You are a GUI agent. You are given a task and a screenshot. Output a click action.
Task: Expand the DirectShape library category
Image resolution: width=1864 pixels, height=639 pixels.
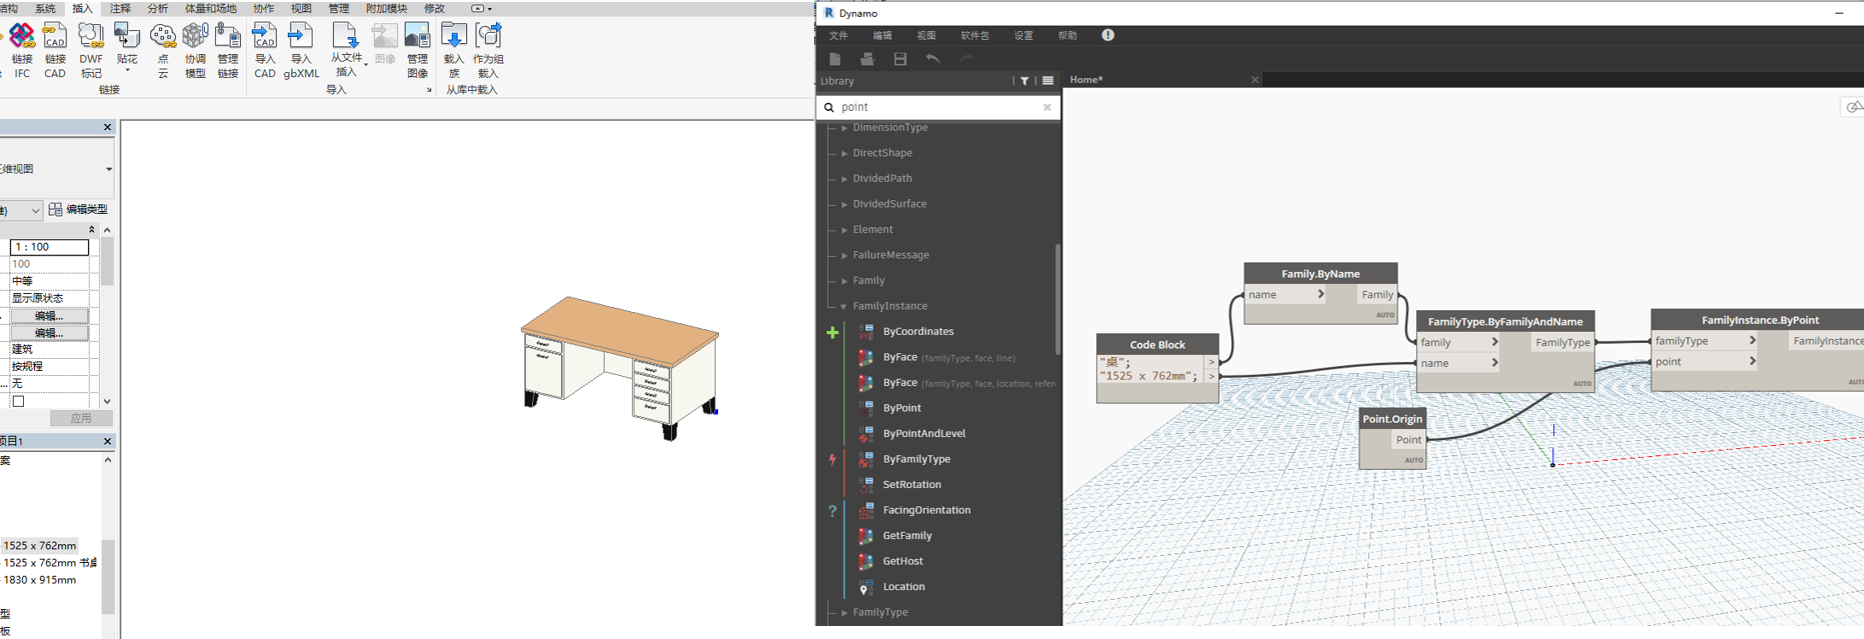844,153
